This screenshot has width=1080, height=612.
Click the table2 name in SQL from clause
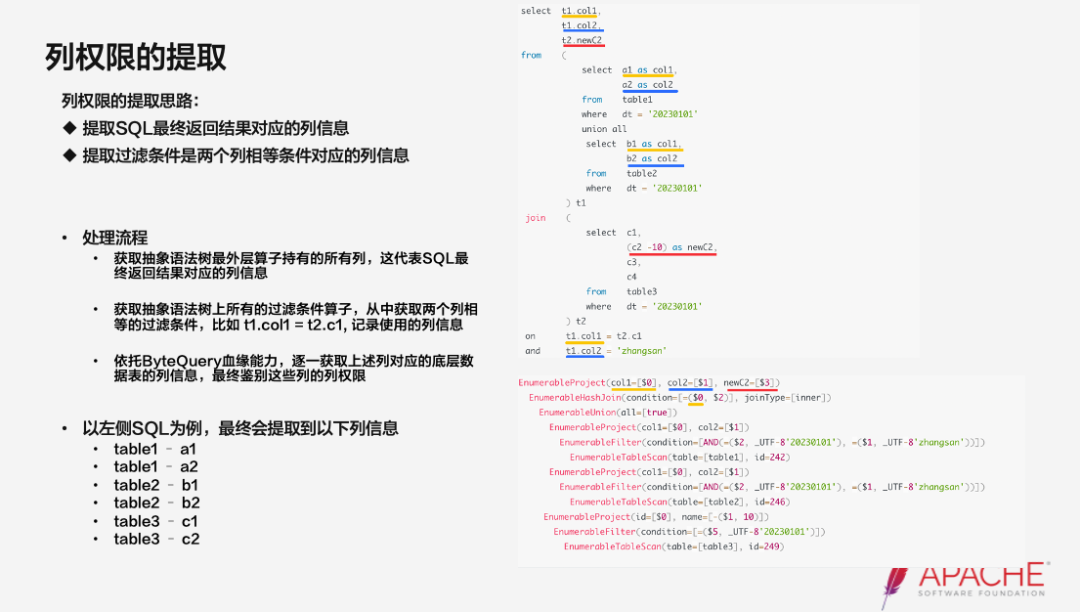[642, 173]
